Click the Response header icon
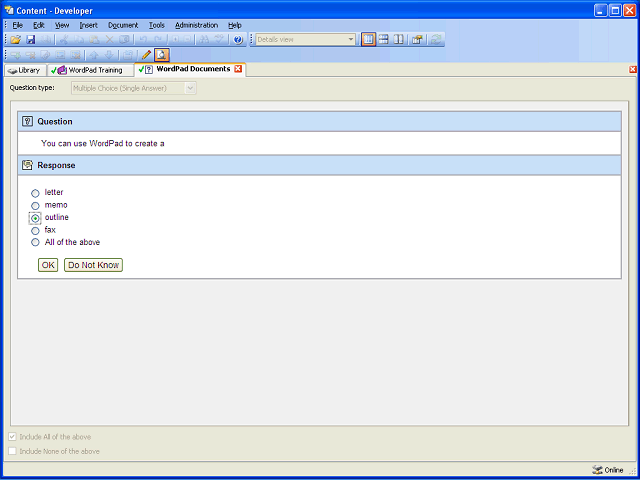 coord(27,165)
